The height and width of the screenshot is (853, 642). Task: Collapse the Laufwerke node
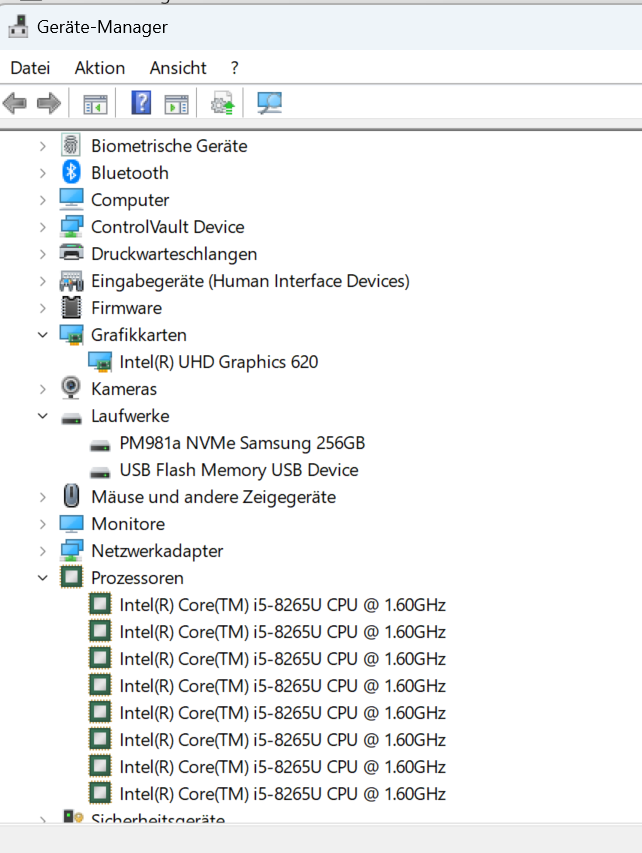(x=42, y=416)
